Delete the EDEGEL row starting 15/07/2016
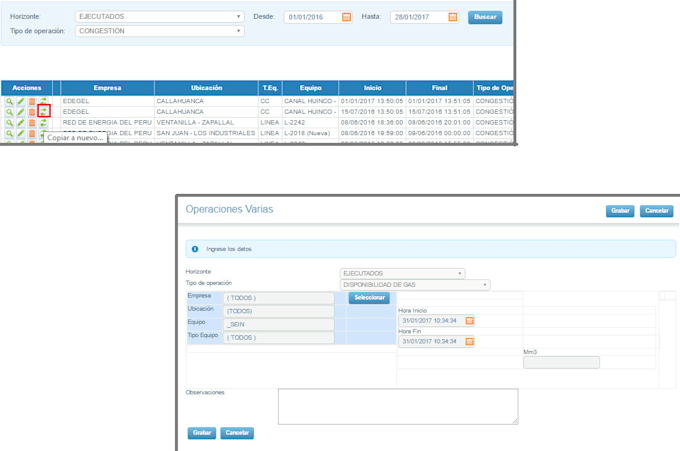Image resolution: width=680 pixels, height=451 pixels. point(32,112)
